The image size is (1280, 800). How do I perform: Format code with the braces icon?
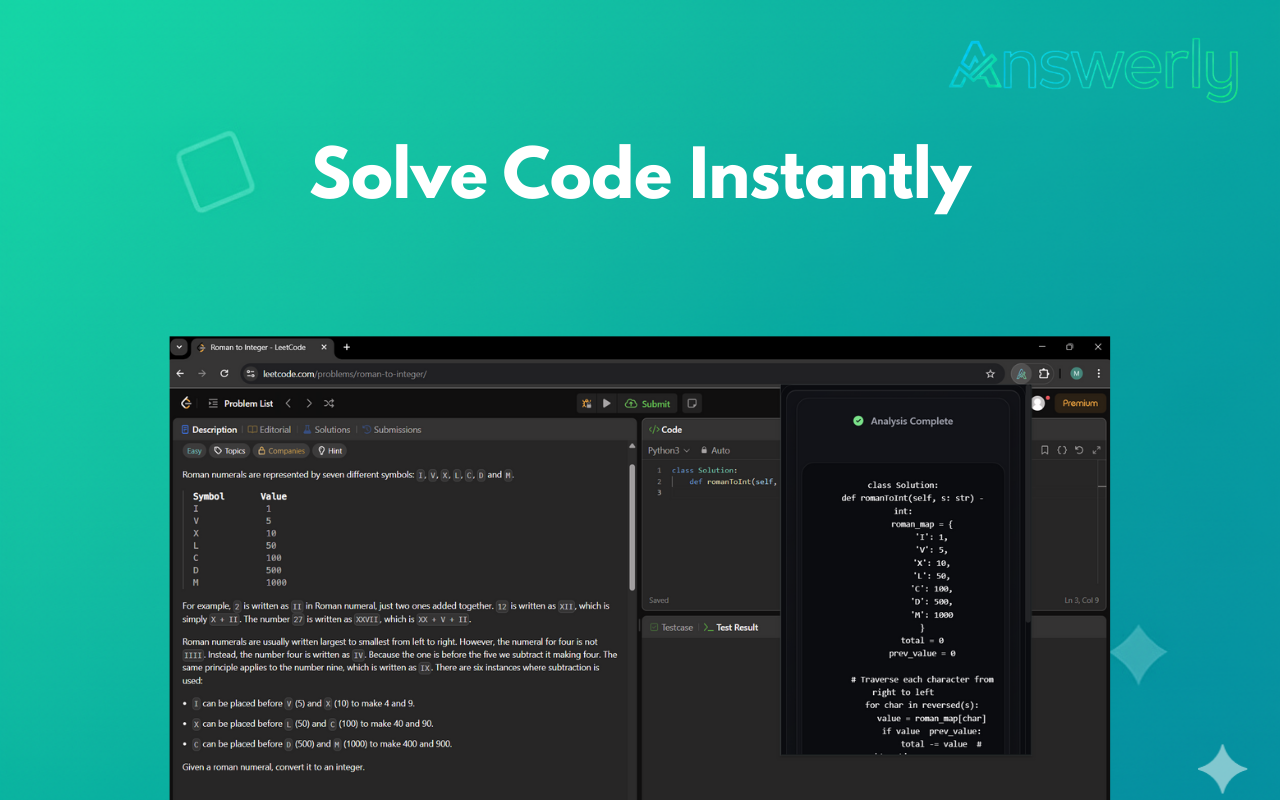(x=1062, y=450)
